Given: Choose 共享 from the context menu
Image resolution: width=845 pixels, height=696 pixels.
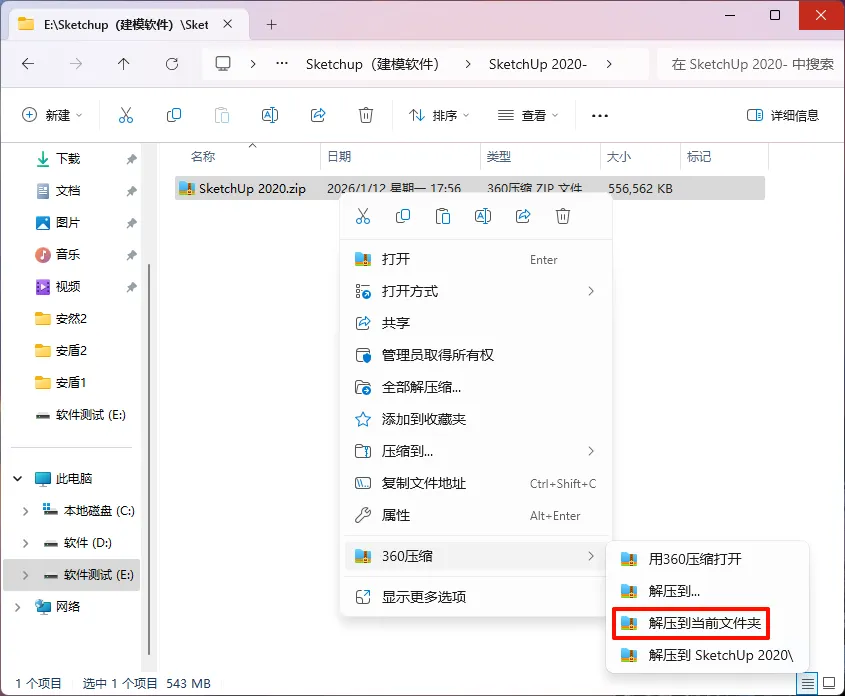Looking at the screenshot, I should click(476, 323).
